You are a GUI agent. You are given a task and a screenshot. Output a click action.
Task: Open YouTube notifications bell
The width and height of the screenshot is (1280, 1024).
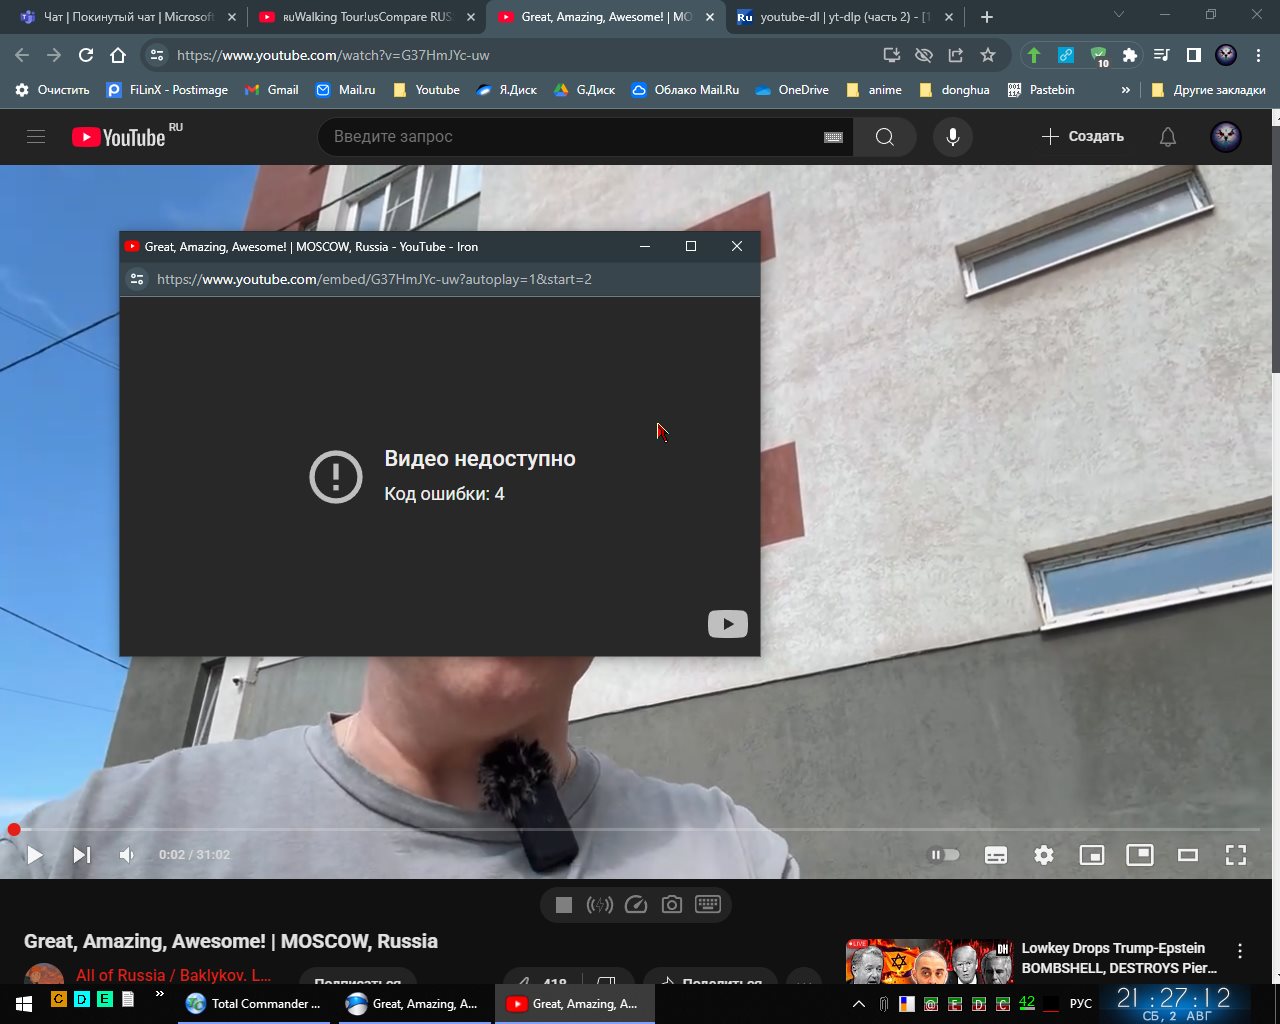tap(1167, 137)
